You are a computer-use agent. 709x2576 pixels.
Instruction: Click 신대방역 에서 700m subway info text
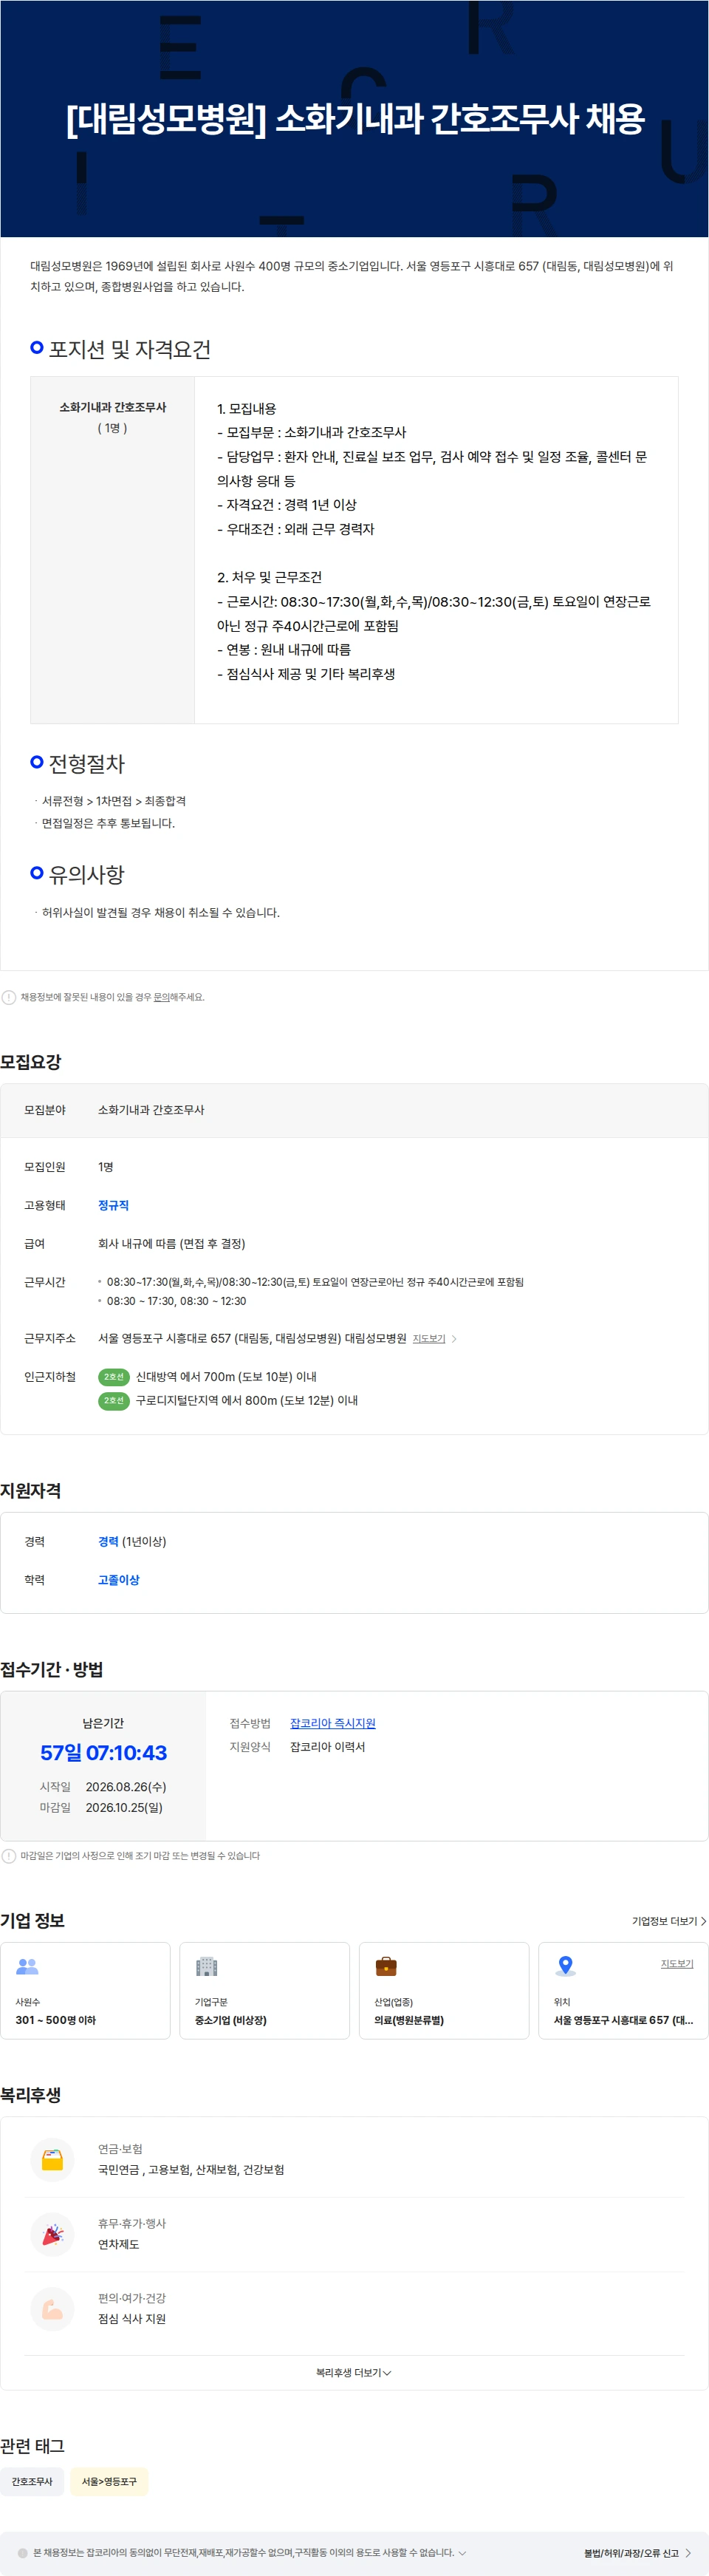226,1377
